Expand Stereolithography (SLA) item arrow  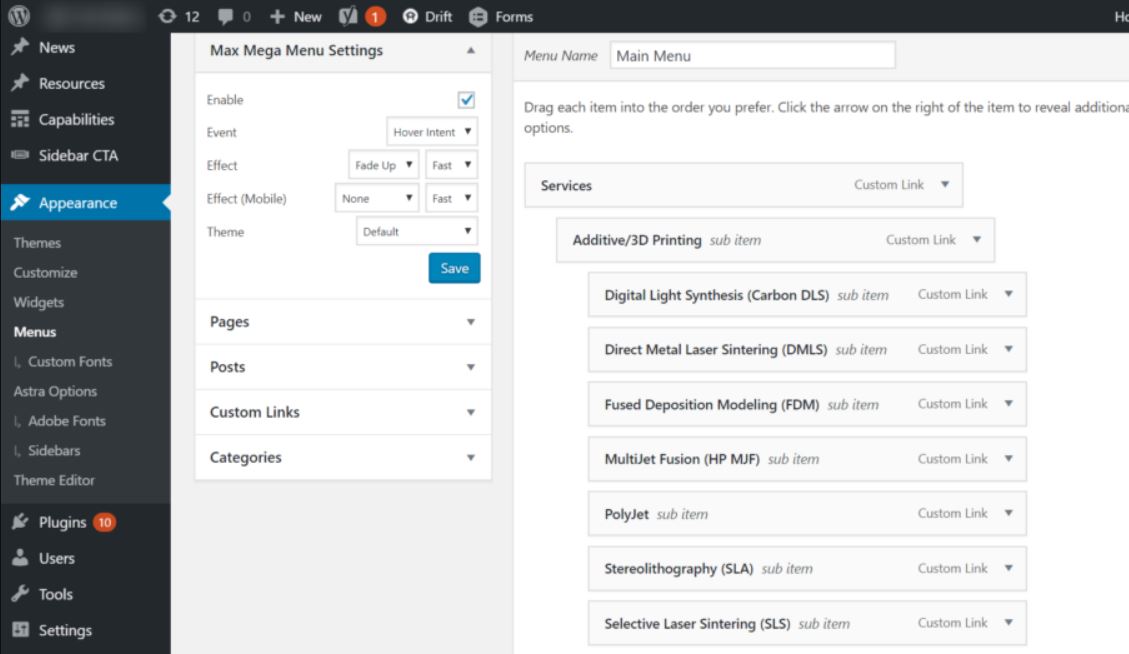pos(1008,568)
